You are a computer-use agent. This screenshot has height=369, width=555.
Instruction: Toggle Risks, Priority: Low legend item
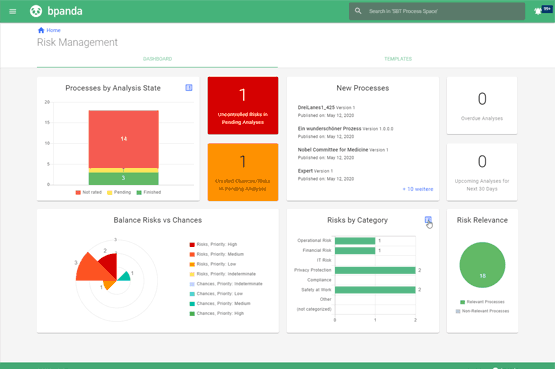pyautogui.click(x=213, y=264)
